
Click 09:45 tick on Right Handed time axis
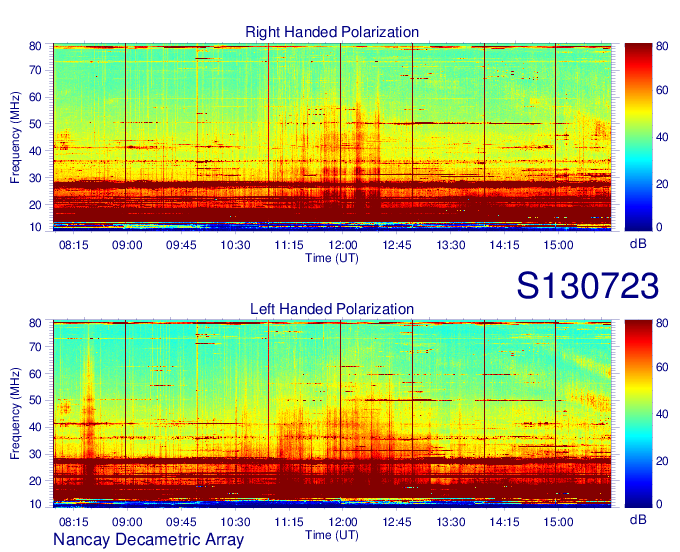[181, 245]
